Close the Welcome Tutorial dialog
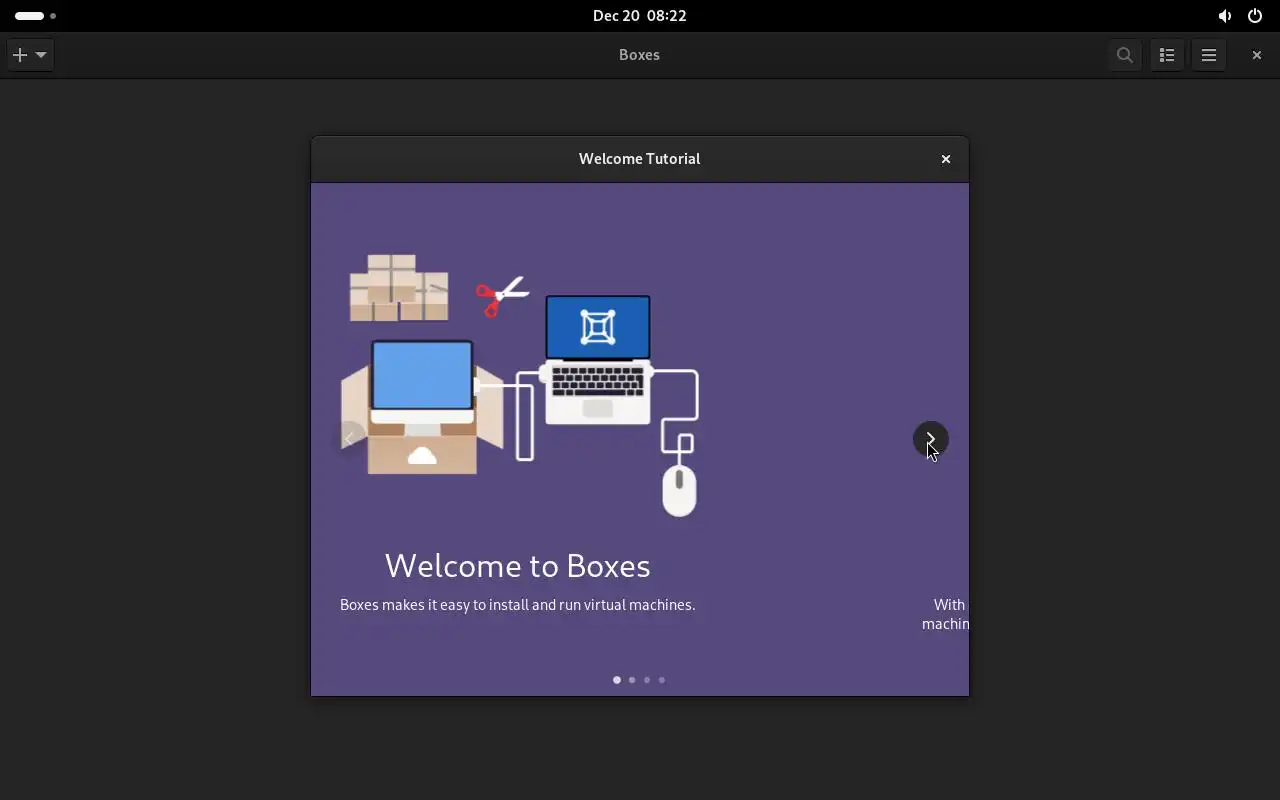Image resolution: width=1280 pixels, height=800 pixels. tap(946, 159)
